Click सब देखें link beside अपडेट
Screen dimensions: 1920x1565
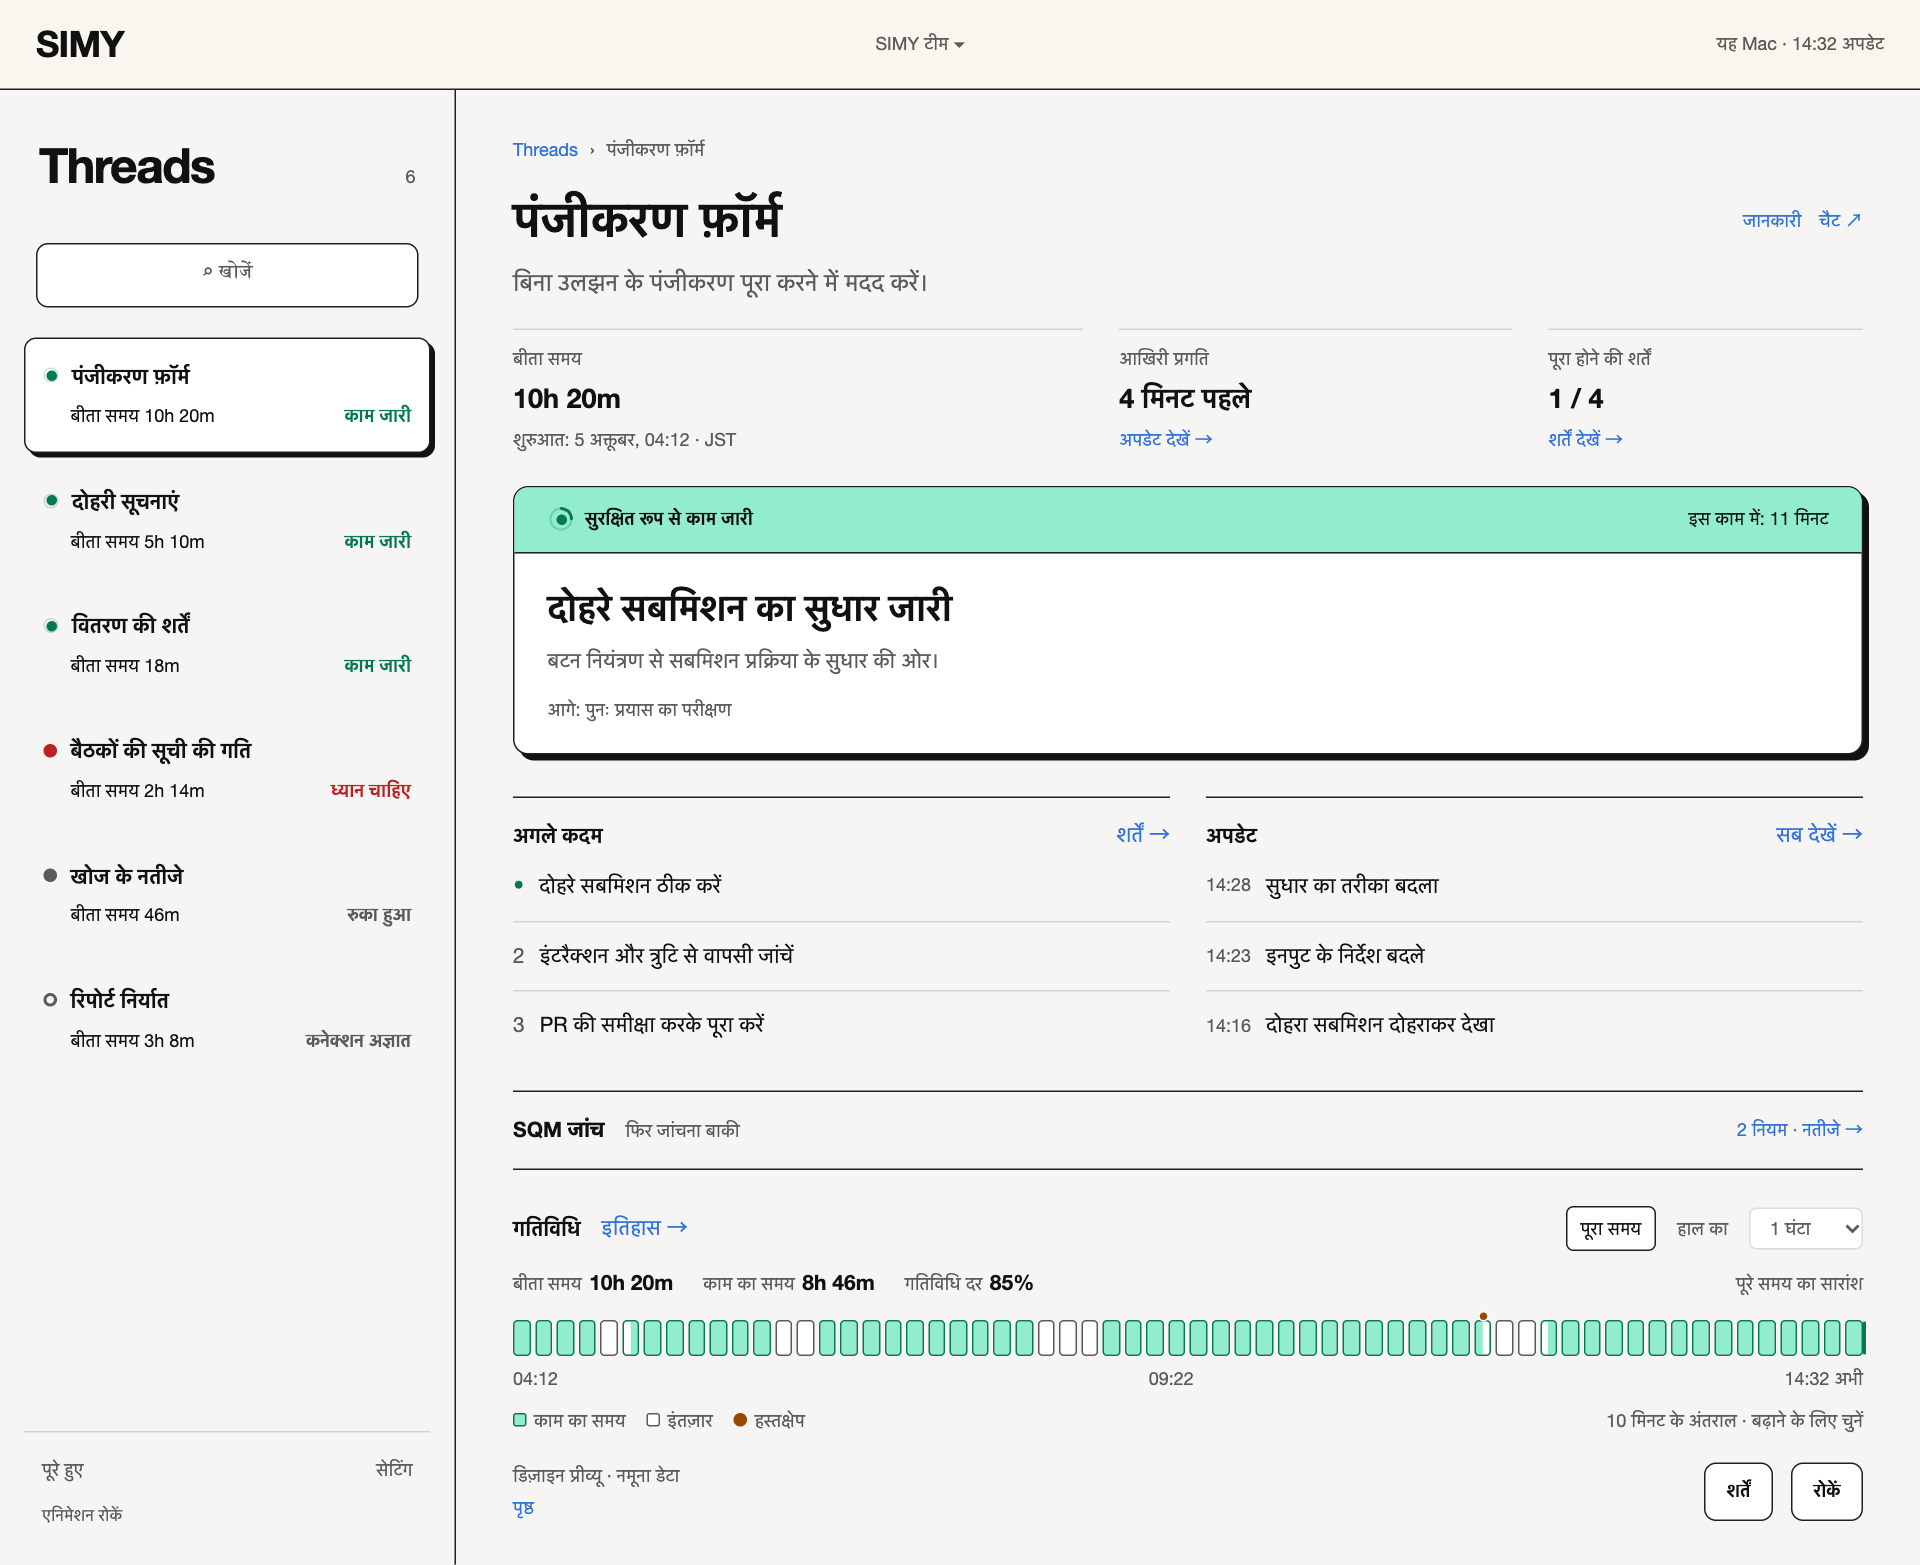(x=1818, y=834)
